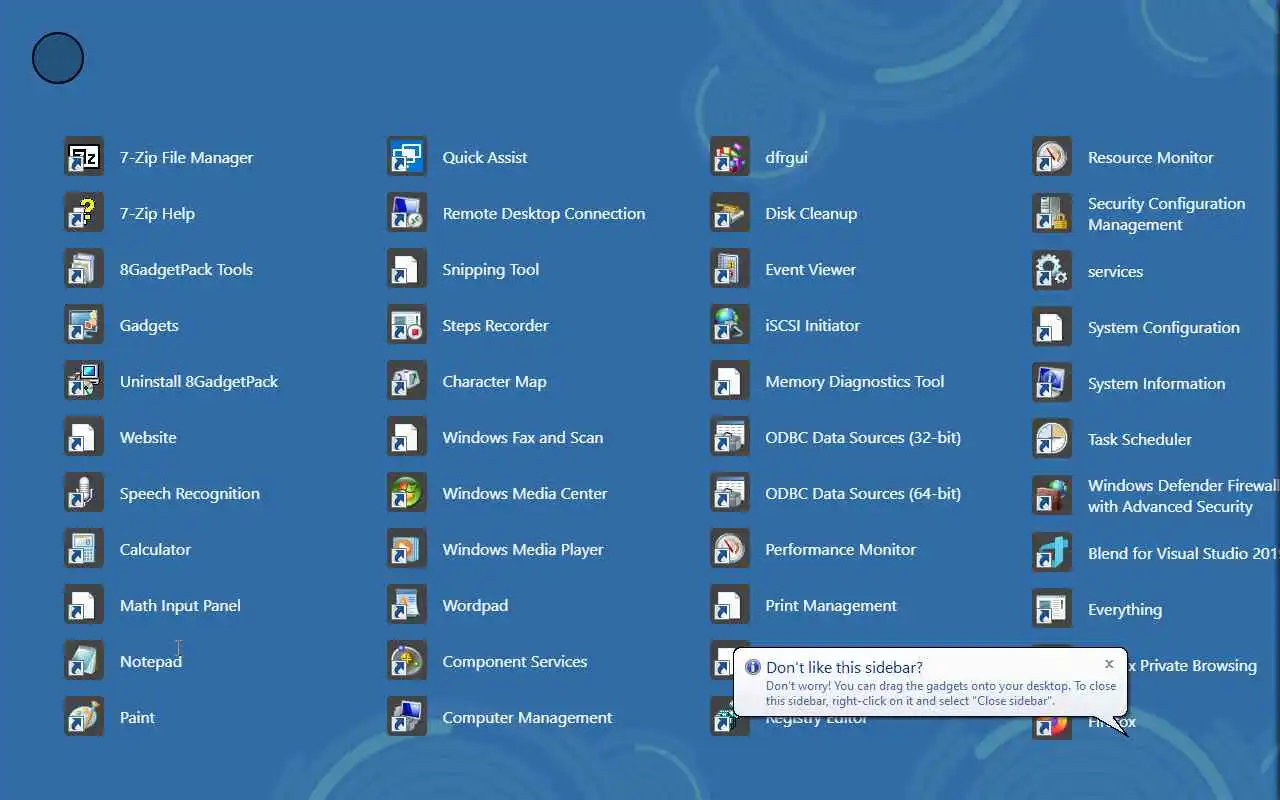Click the "Print Management" label
Screen dimensions: 1280x800
click(831, 605)
